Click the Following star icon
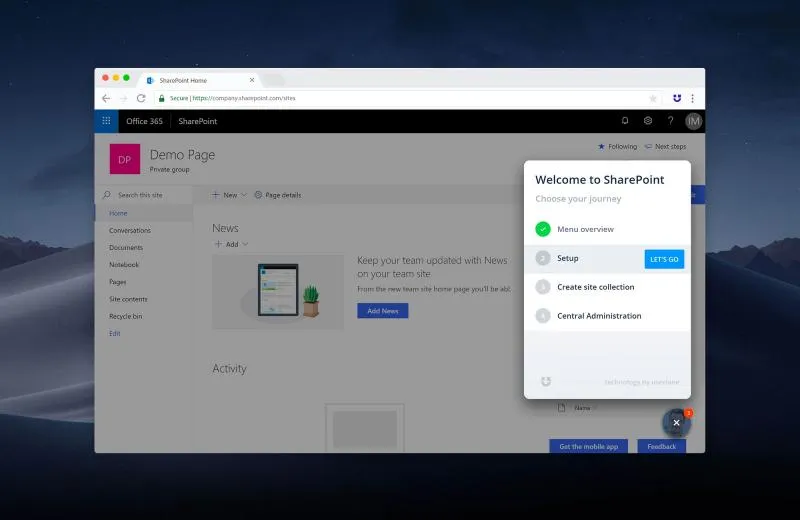 (601, 146)
